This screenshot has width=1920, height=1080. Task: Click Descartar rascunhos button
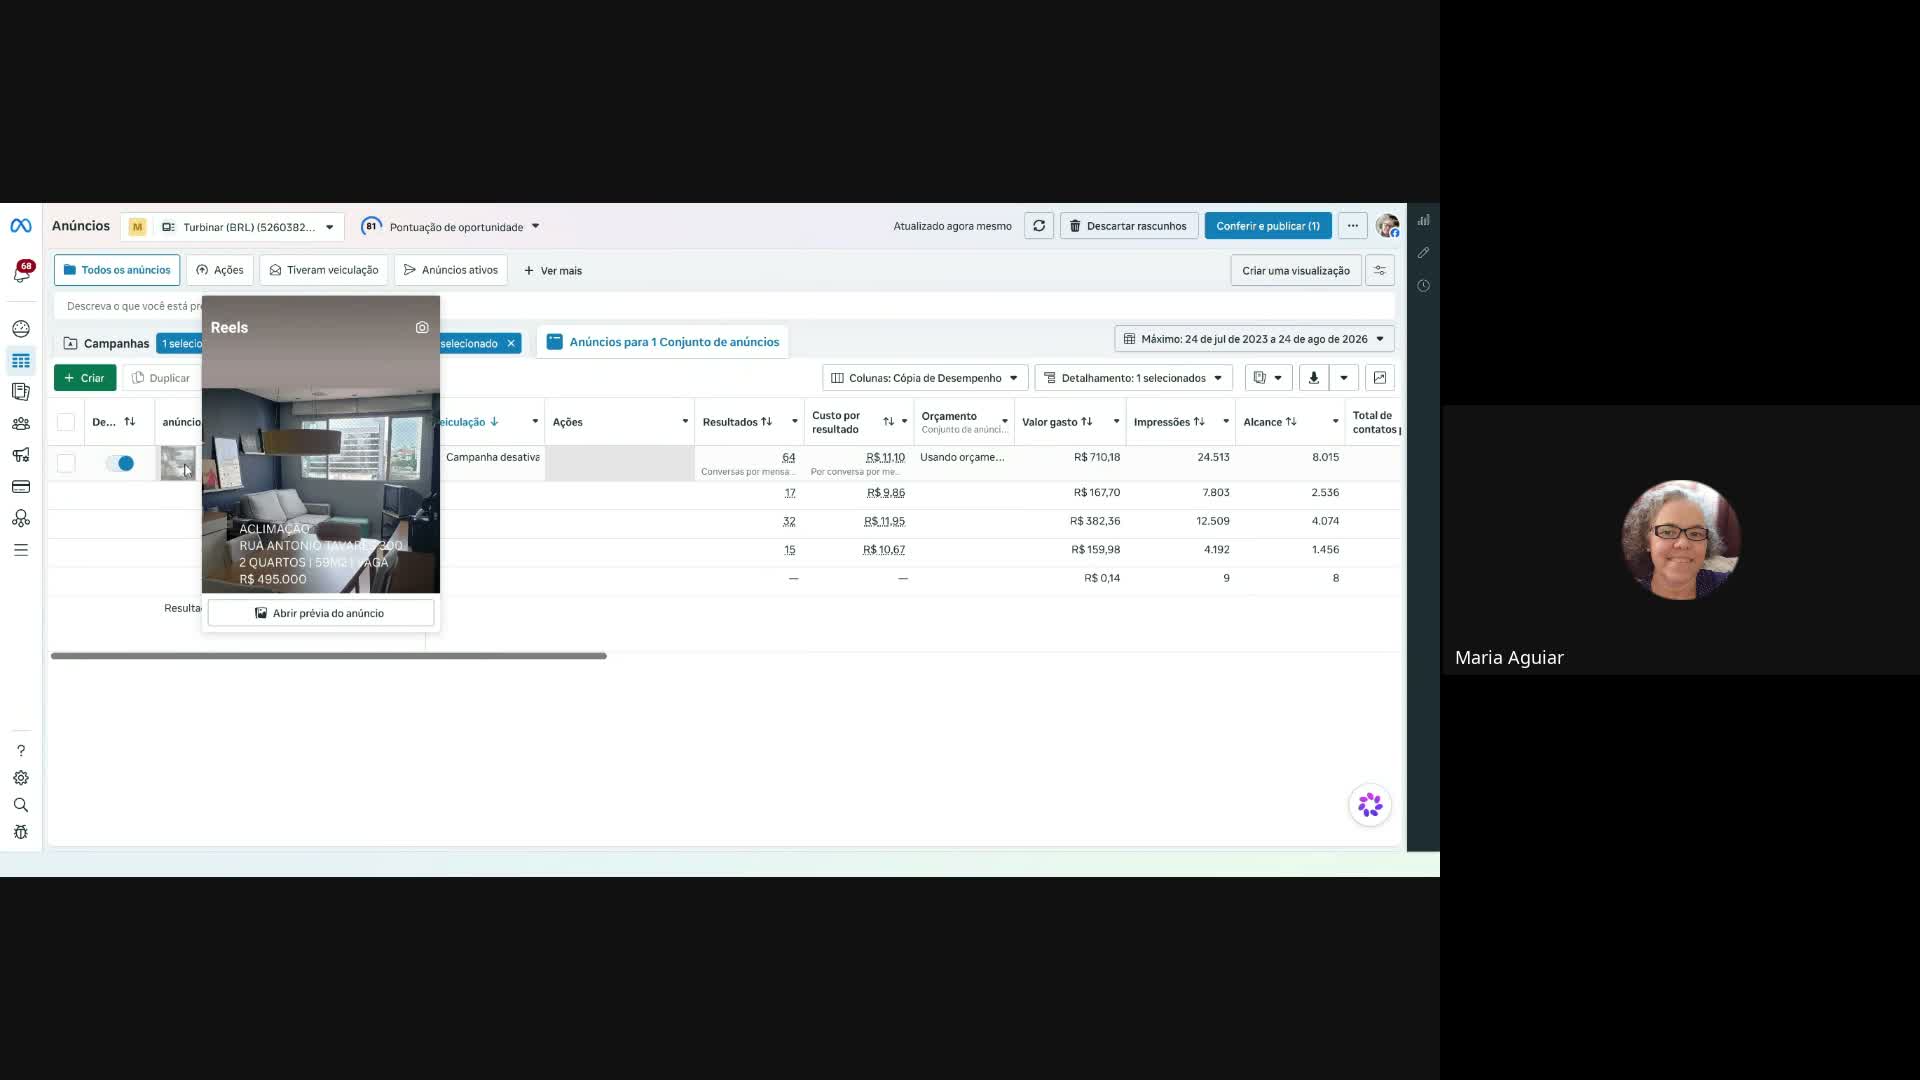click(1129, 226)
